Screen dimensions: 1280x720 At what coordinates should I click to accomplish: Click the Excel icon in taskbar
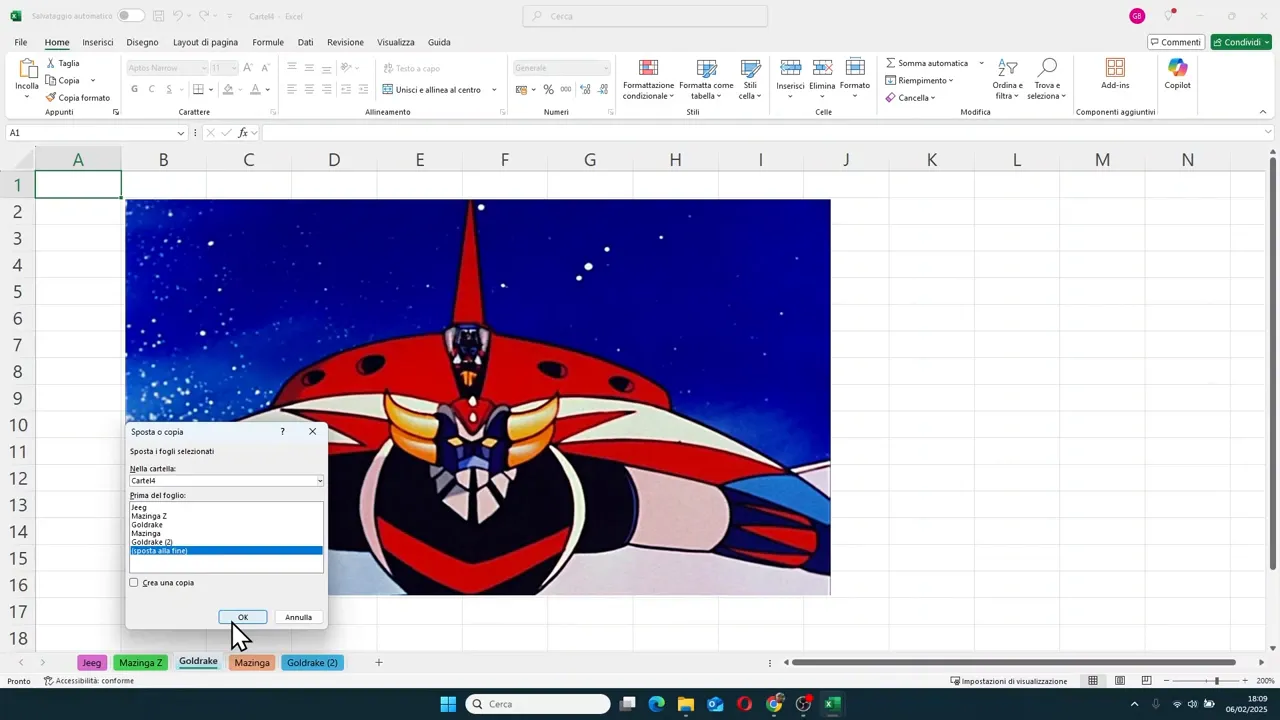(832, 704)
